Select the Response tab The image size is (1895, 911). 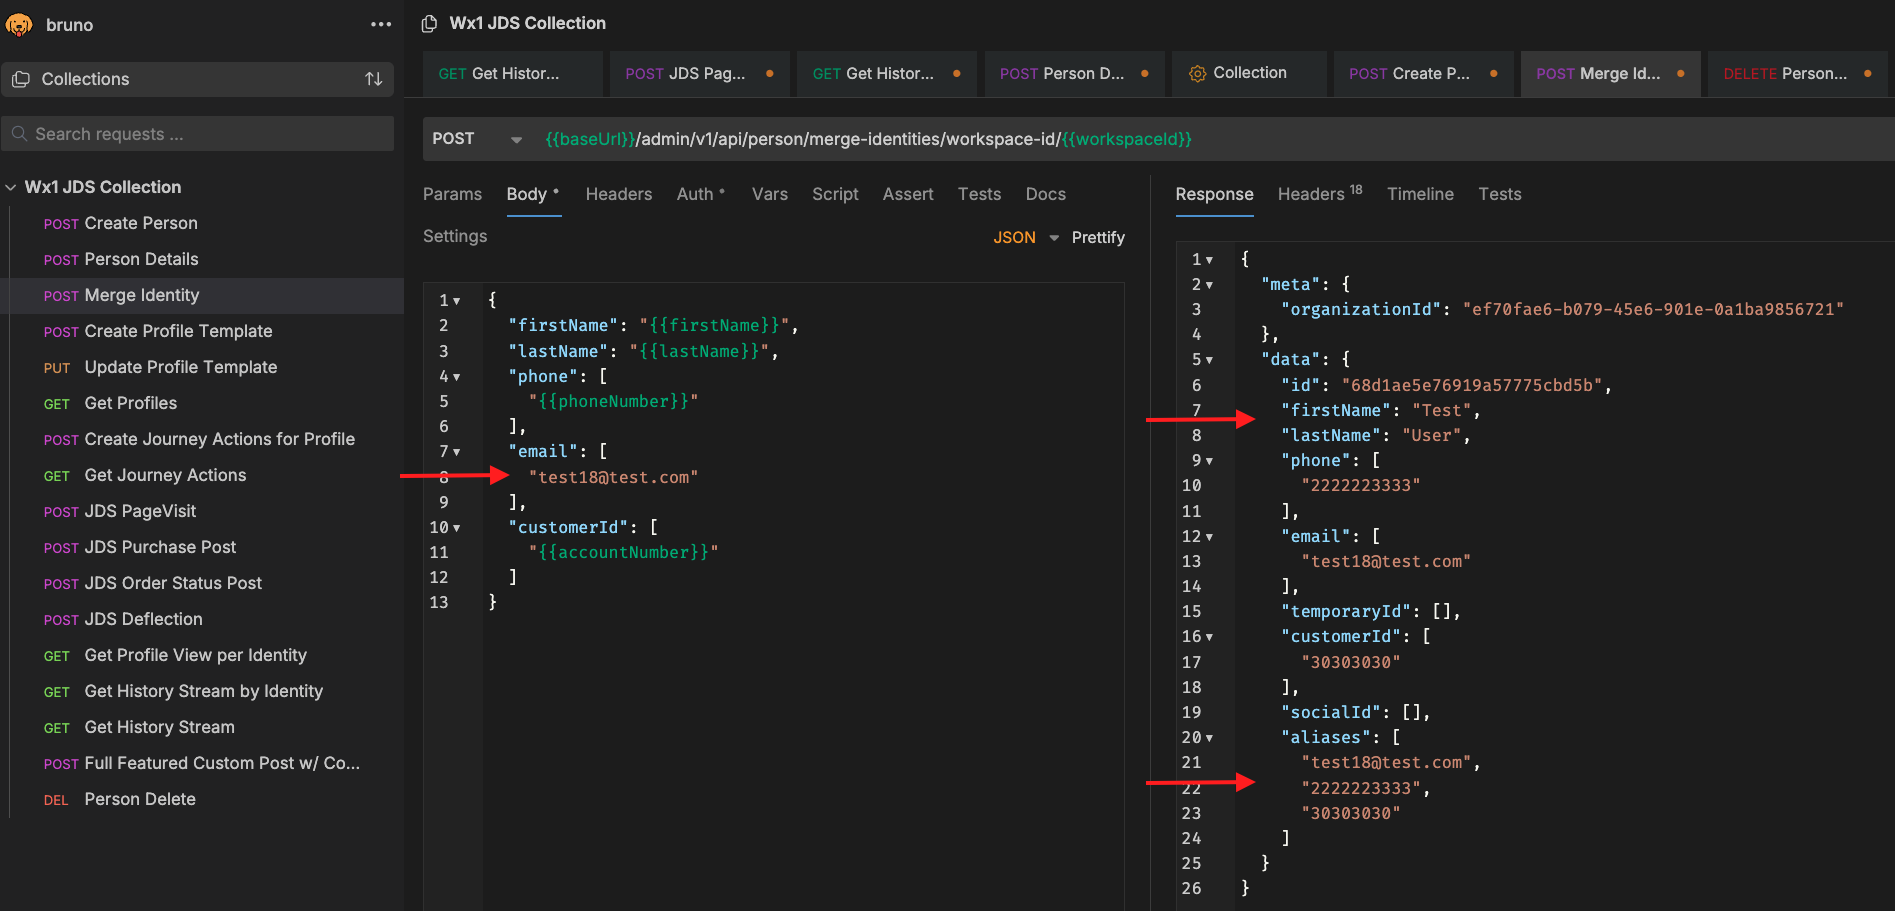point(1214,194)
